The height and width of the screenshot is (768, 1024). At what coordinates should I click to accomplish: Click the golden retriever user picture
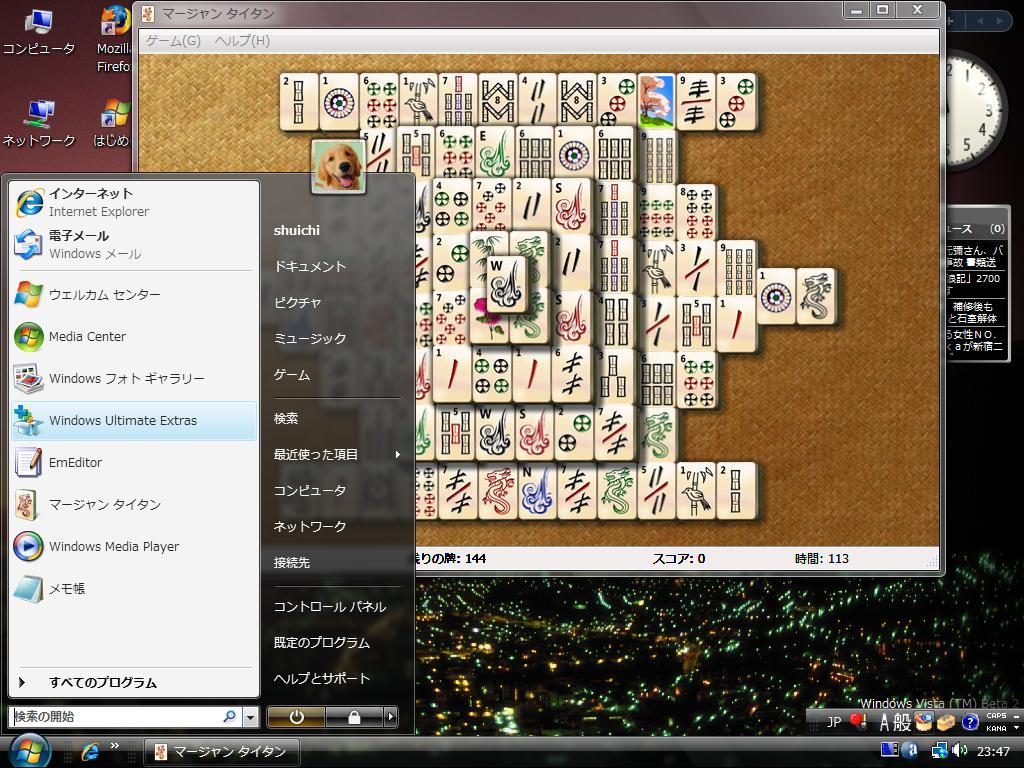click(338, 167)
